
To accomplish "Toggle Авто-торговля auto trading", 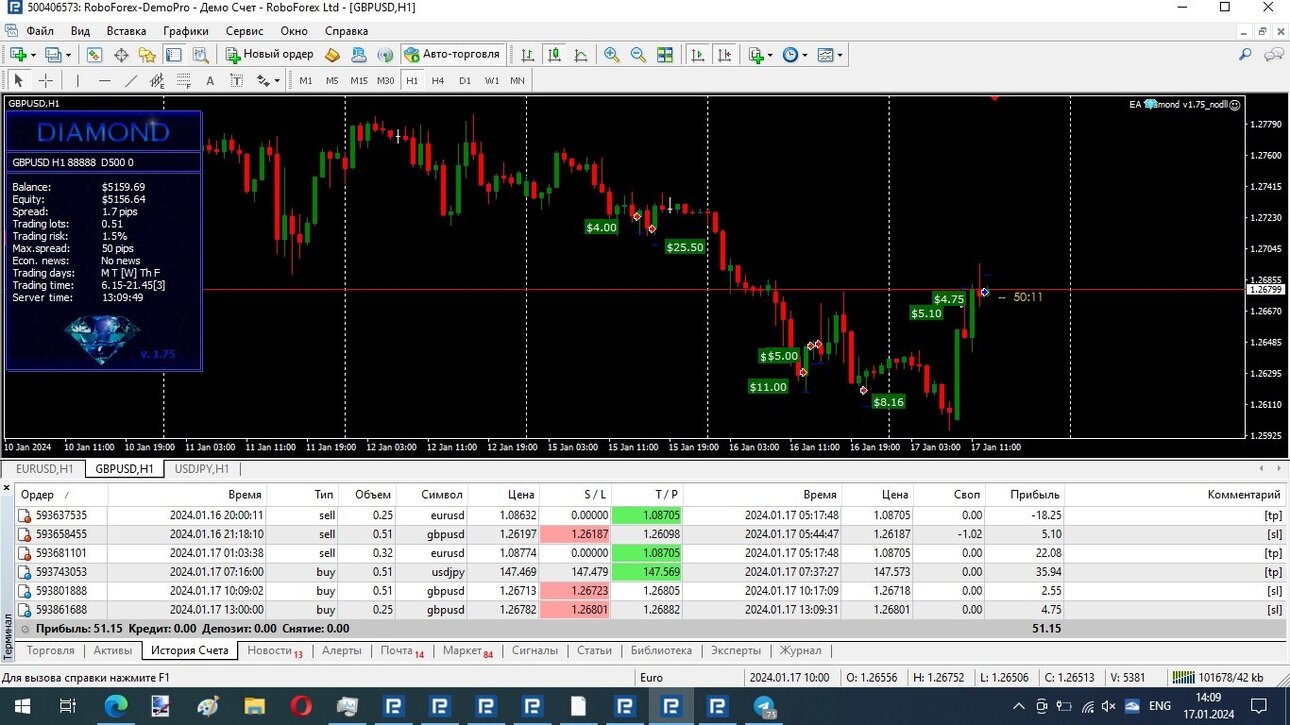I will click(451, 55).
